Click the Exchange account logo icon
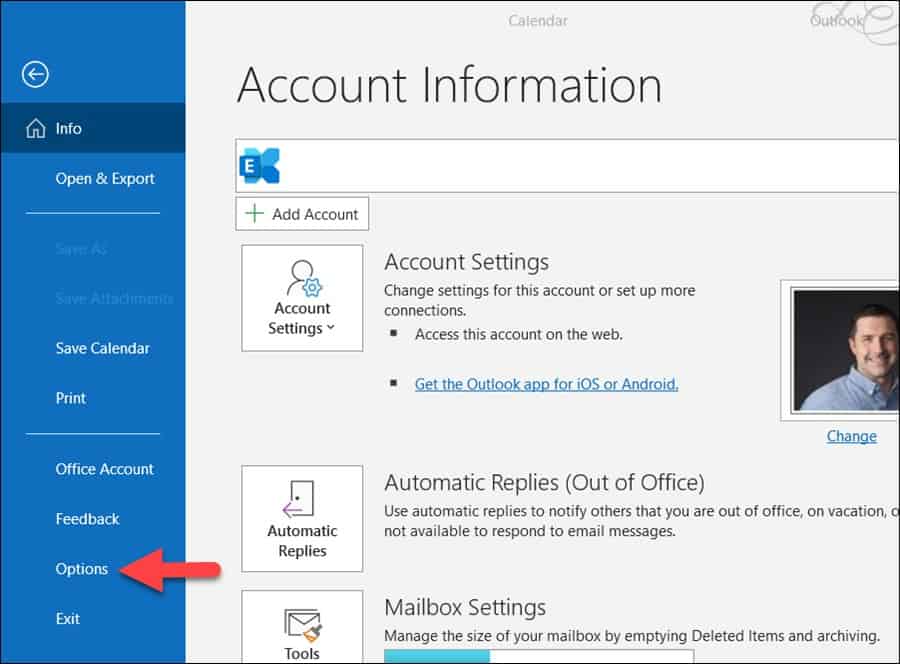Screen dimensions: 900x664 click(x=260, y=166)
